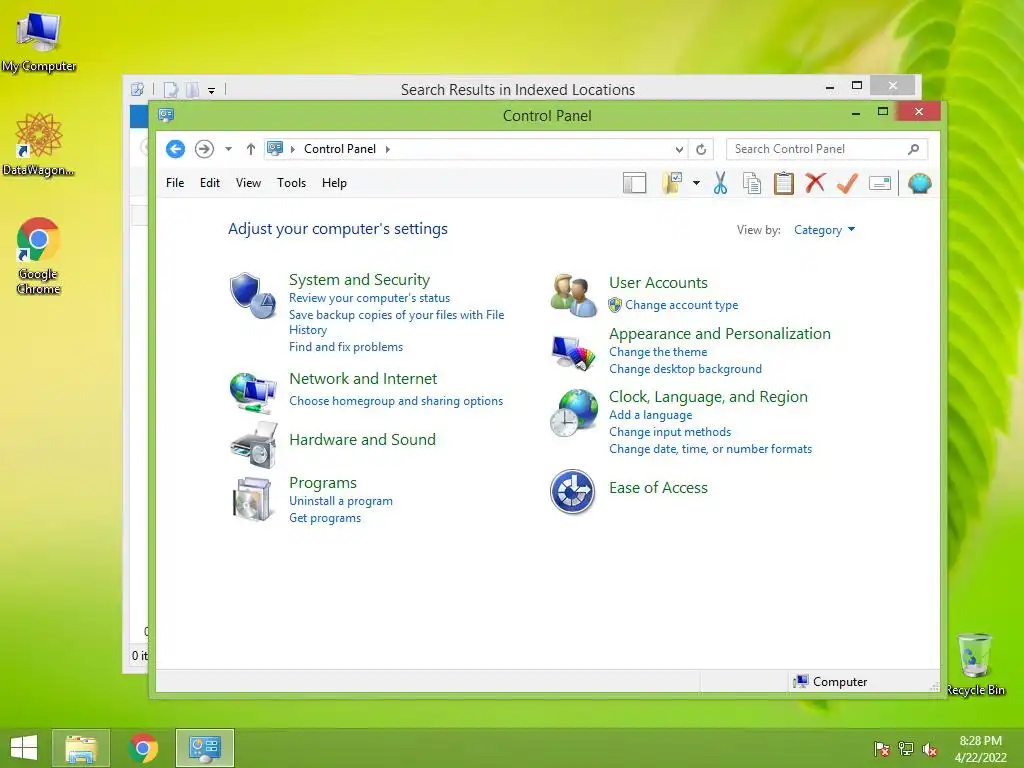
Task: Click the Forward arrow in Control Panel
Action: [x=204, y=149]
